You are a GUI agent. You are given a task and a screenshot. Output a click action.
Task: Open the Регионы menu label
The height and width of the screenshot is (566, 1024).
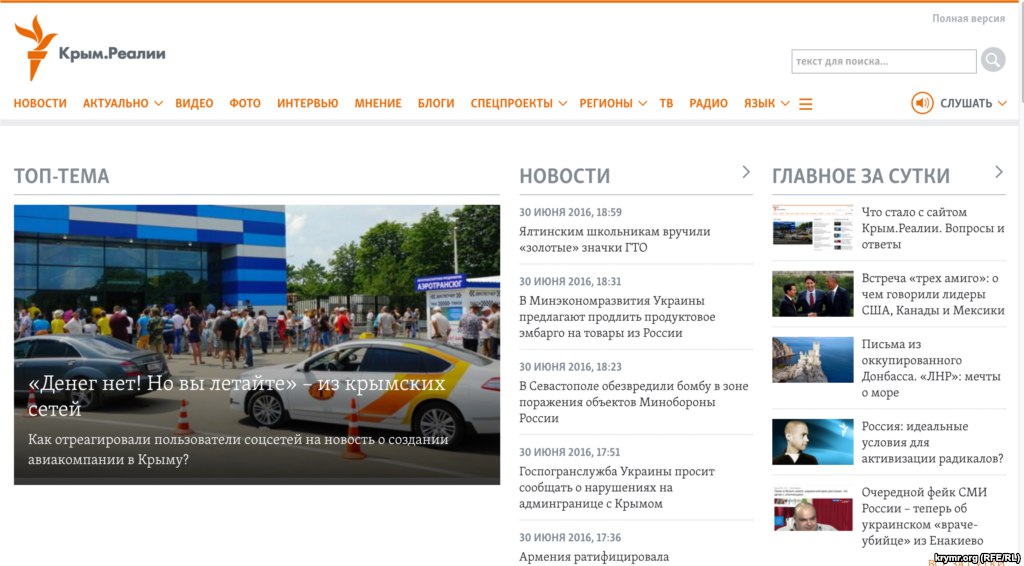606,103
